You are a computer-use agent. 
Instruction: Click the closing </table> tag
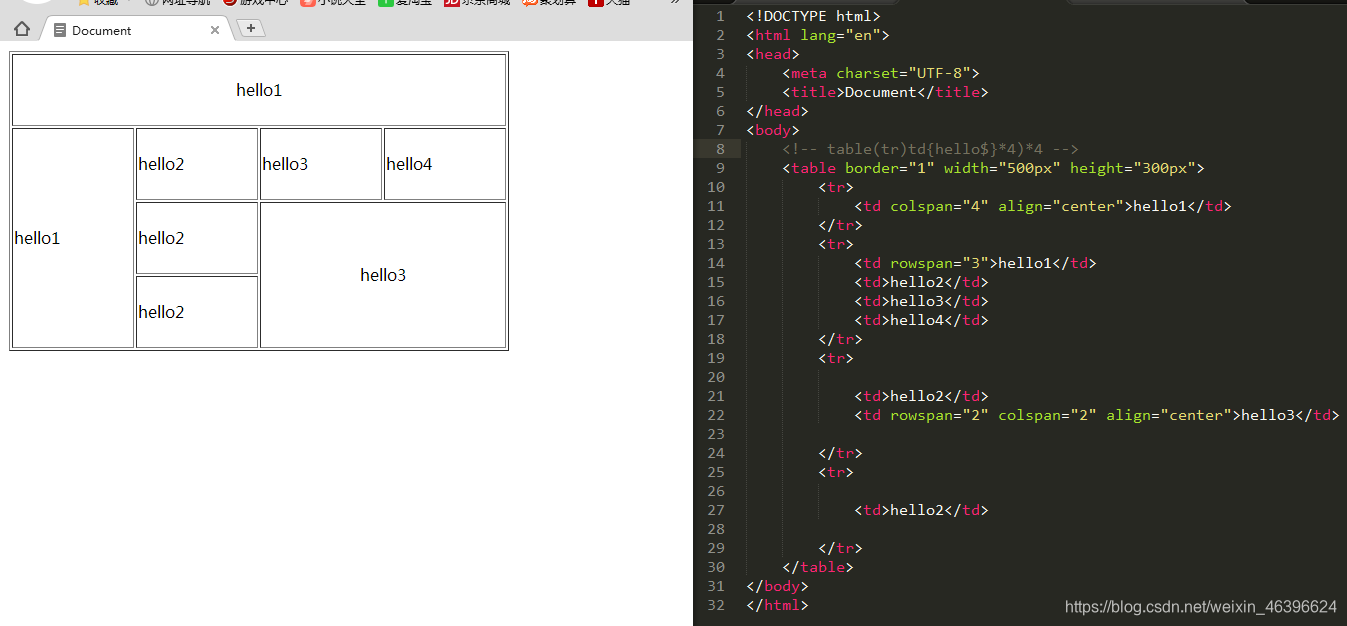pyautogui.click(x=817, y=567)
